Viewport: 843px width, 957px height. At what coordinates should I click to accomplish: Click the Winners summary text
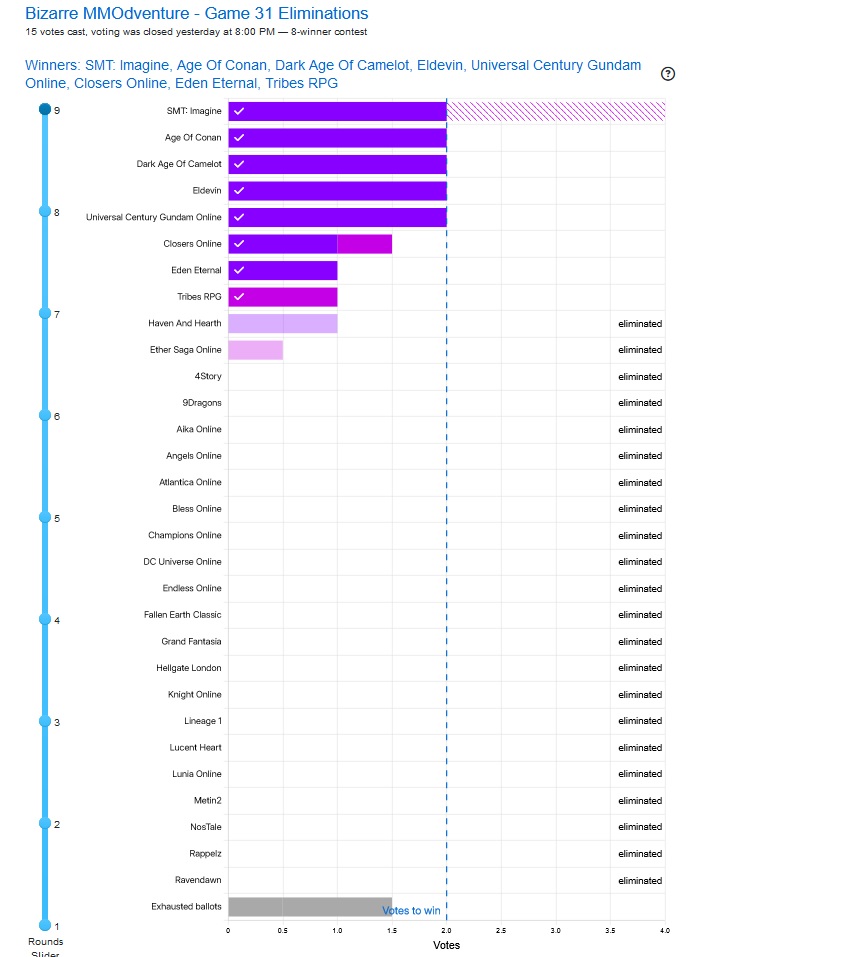tap(333, 74)
